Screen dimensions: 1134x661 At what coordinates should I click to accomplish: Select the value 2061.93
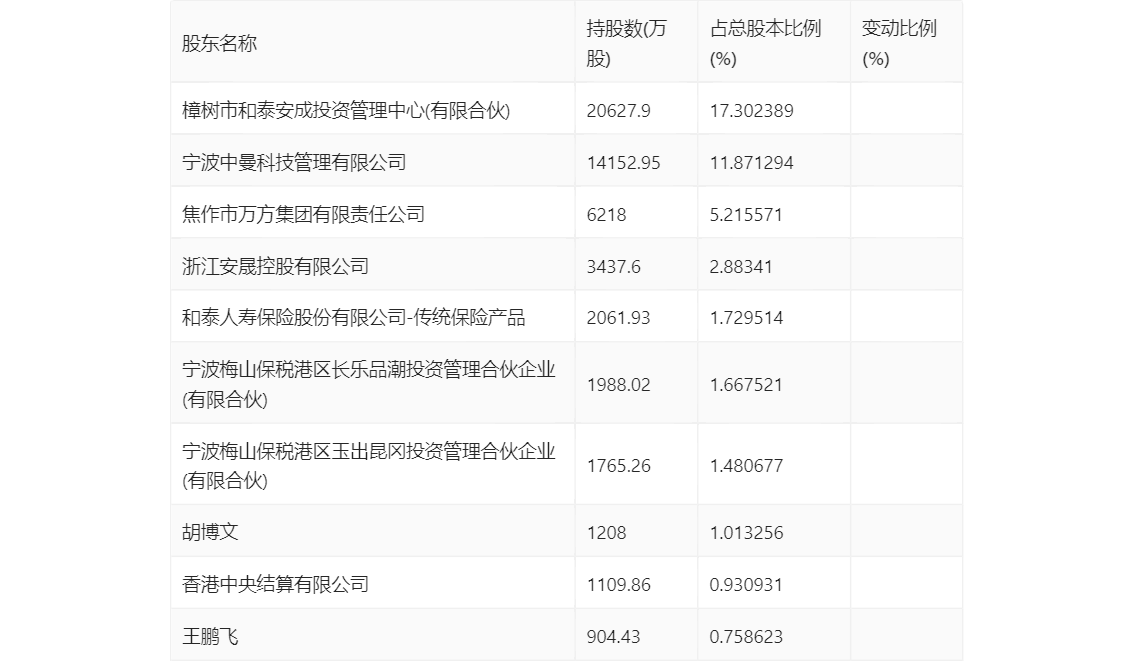[618, 317]
